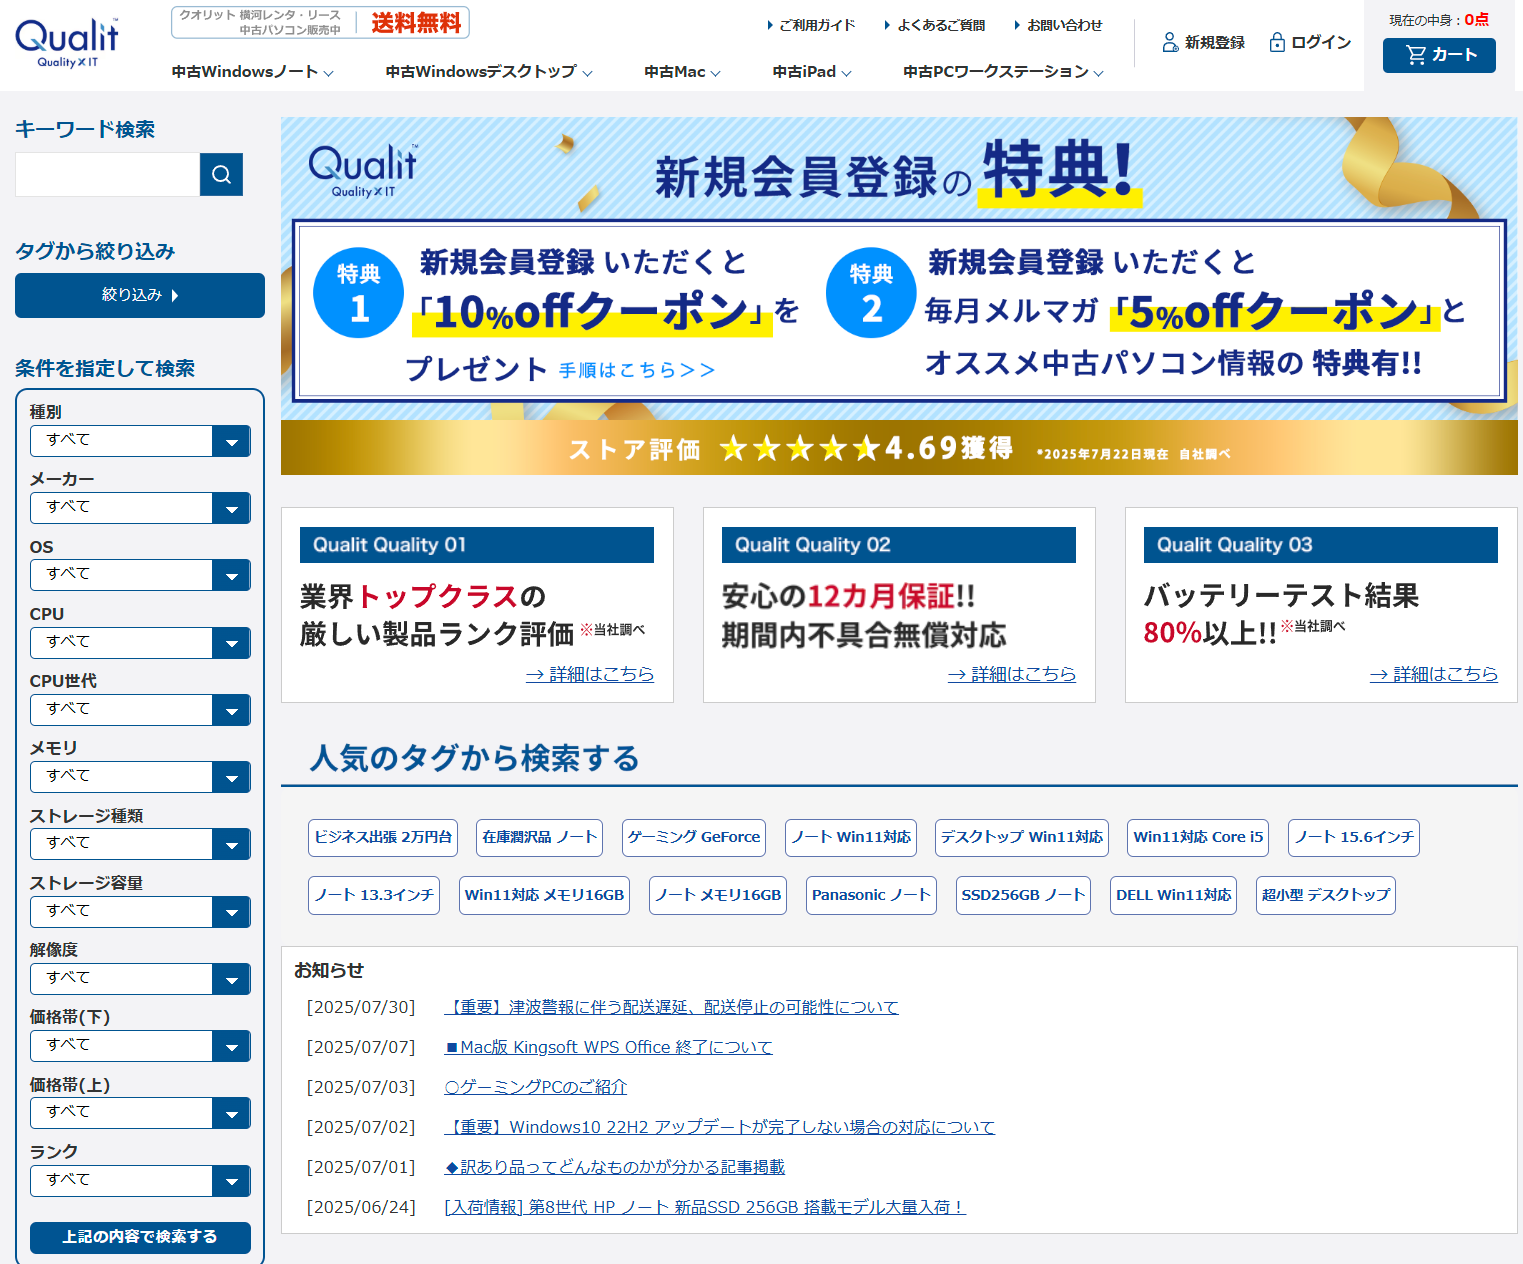Screen dimensions: 1523x1264
Task: Select the ビジネス出張 2万円台 tag
Action: [x=383, y=837]
